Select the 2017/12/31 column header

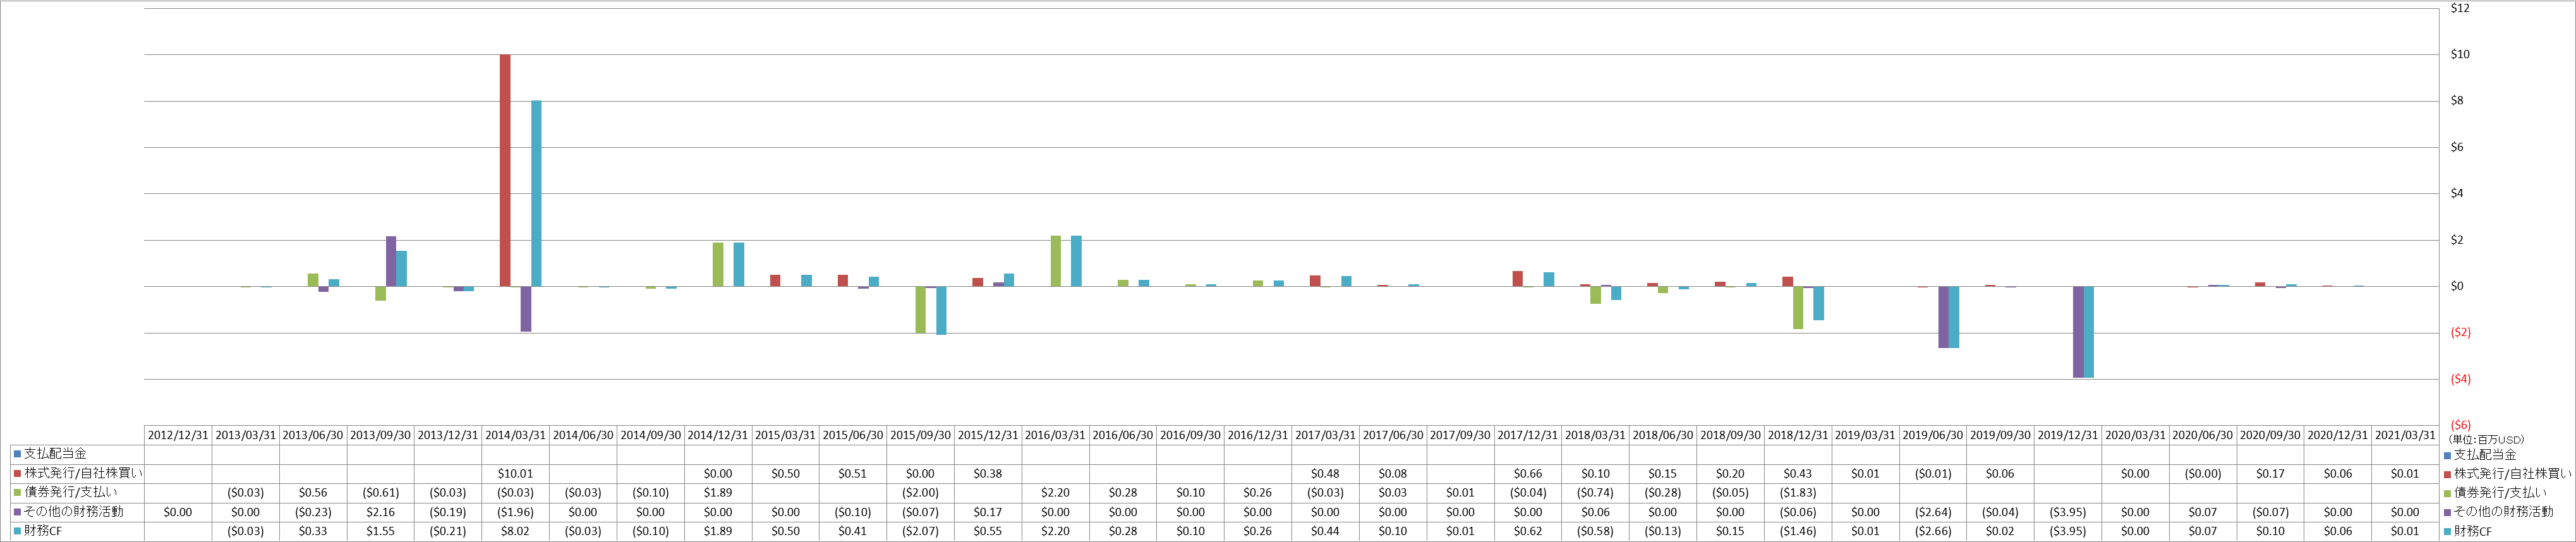coord(1527,435)
